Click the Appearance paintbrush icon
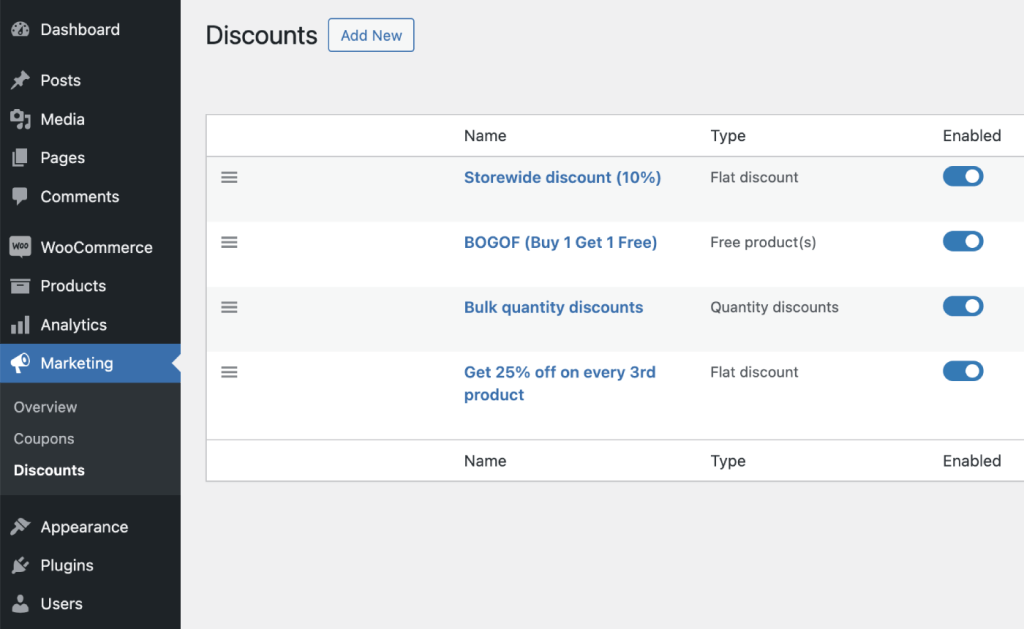The image size is (1024, 629). [x=22, y=526]
